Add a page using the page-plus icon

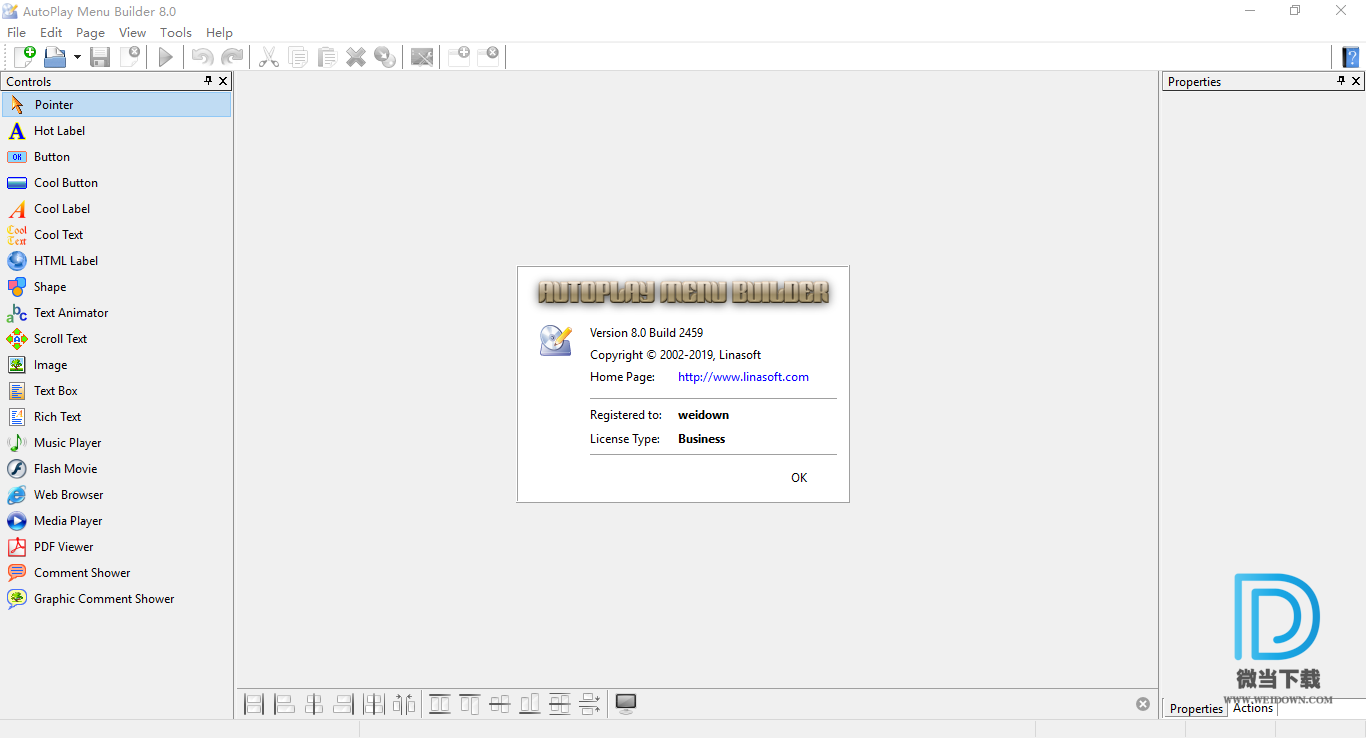click(x=459, y=57)
